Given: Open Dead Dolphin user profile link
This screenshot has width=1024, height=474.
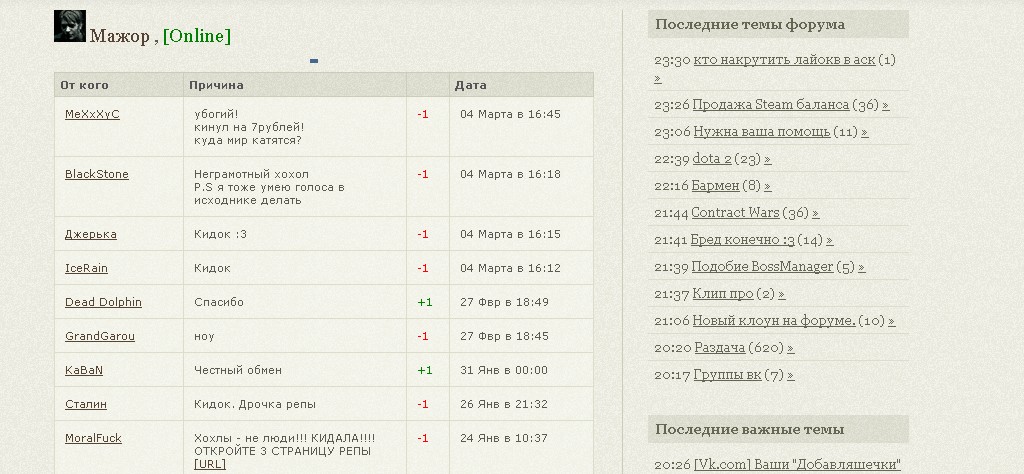Looking at the screenshot, I should point(103,302).
